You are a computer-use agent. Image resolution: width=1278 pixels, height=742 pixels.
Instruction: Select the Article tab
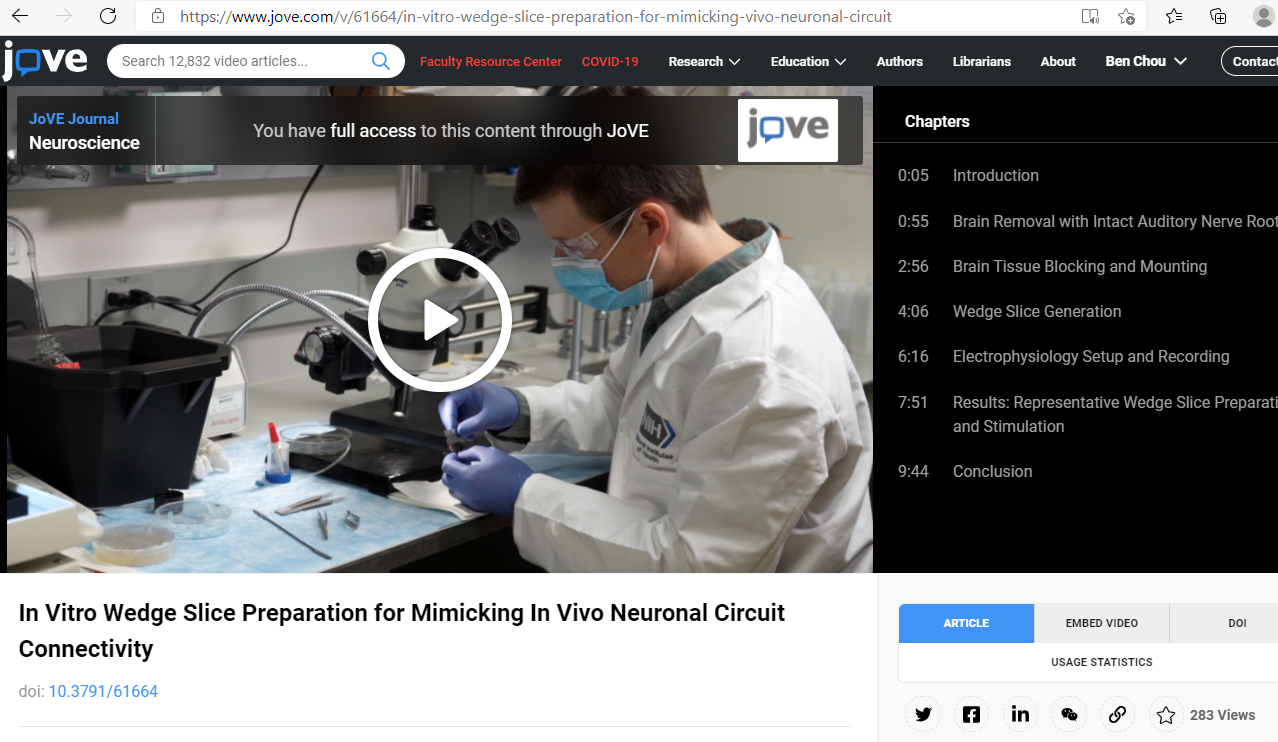(x=966, y=623)
